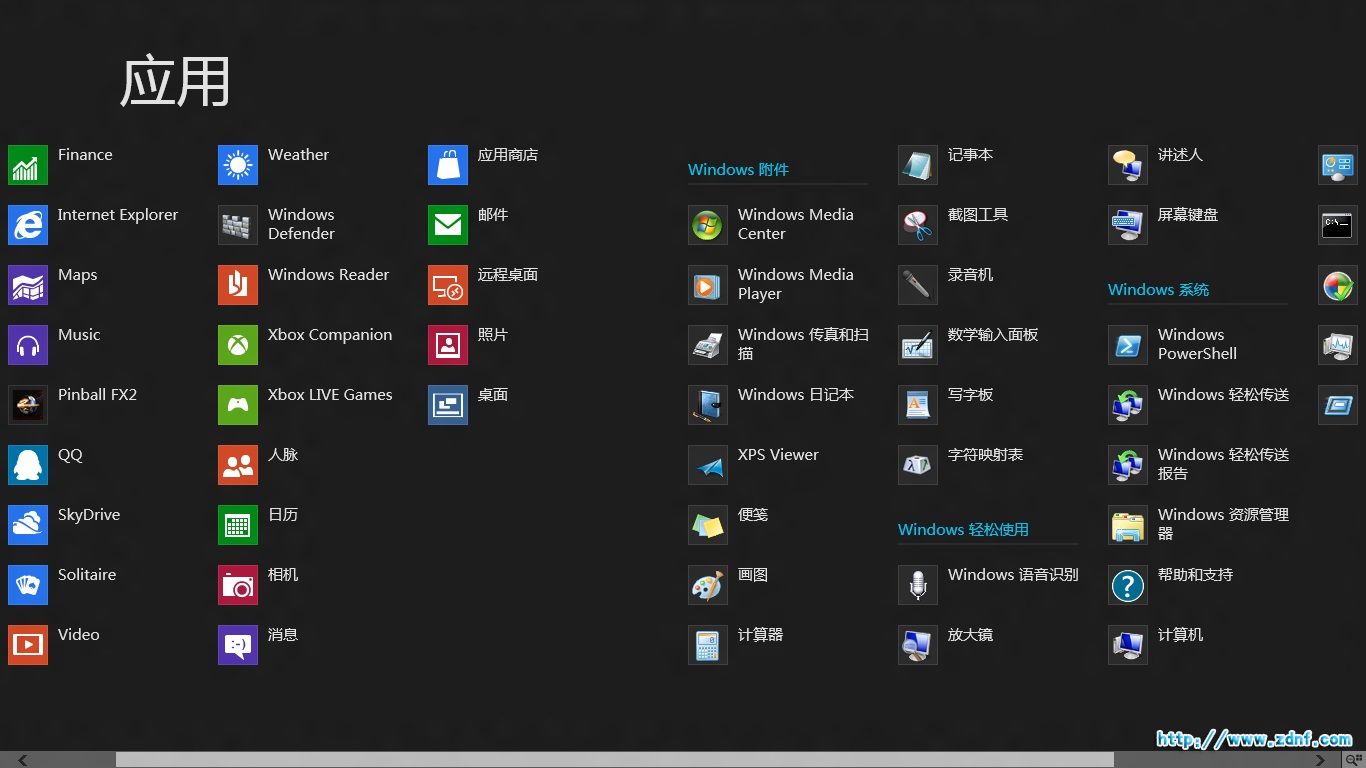Open 录音机 sound recorder
This screenshot has height=768, width=1366.
click(x=918, y=285)
